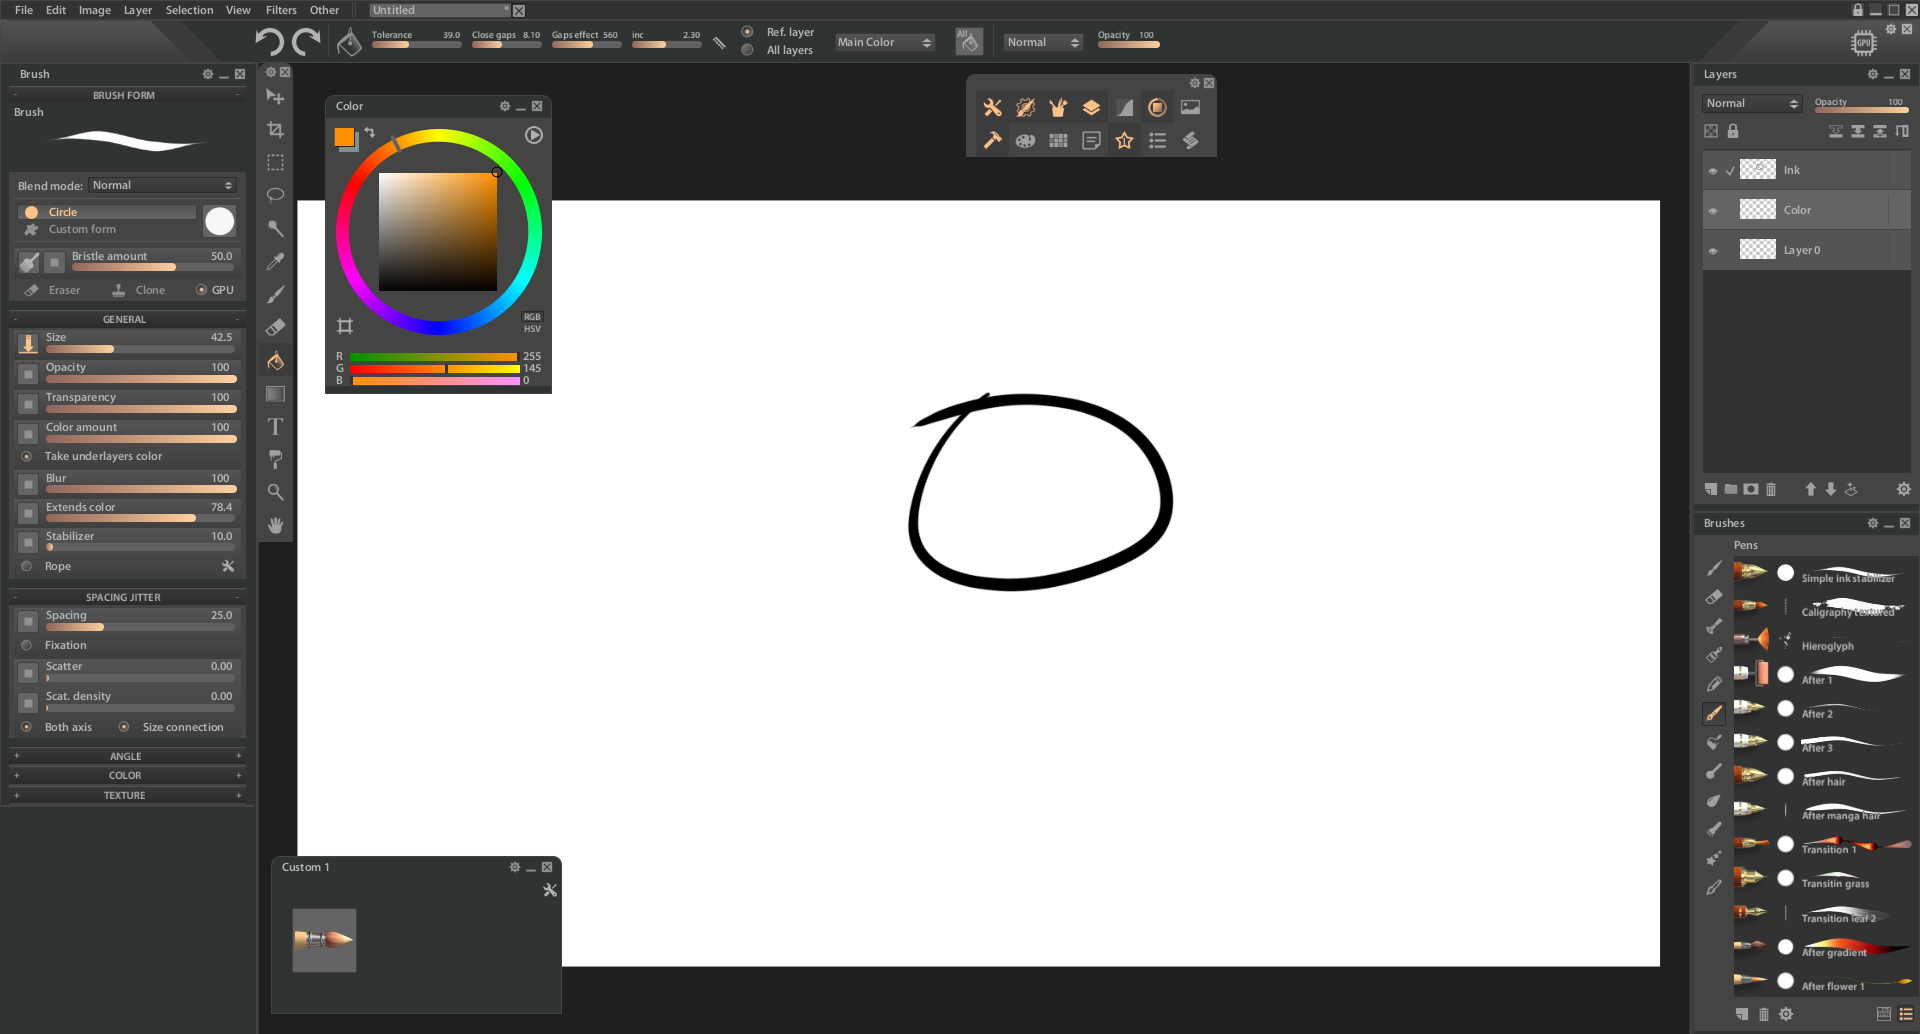The height and width of the screenshot is (1034, 1920).
Task: Select the Hand pan tool
Action: (x=276, y=525)
